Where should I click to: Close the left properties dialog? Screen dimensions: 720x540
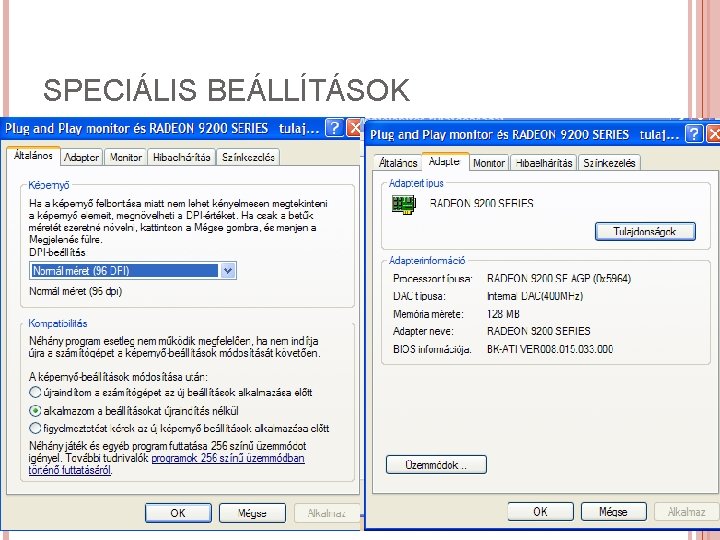354,128
